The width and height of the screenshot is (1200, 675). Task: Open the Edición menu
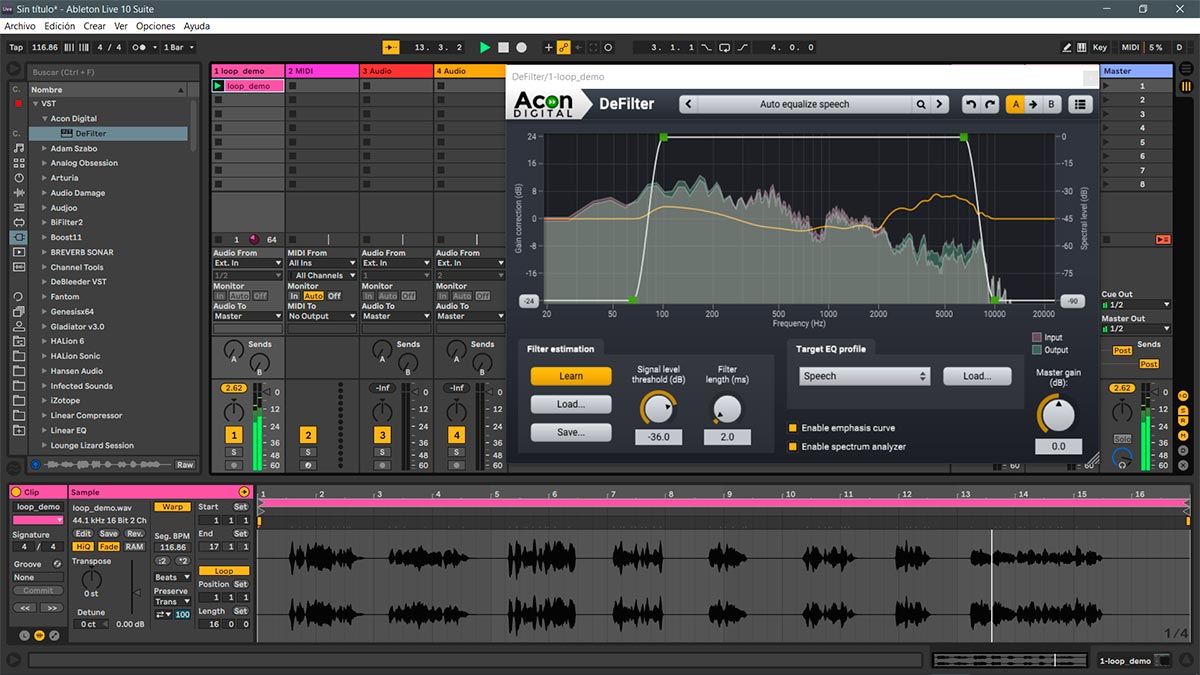coord(59,26)
